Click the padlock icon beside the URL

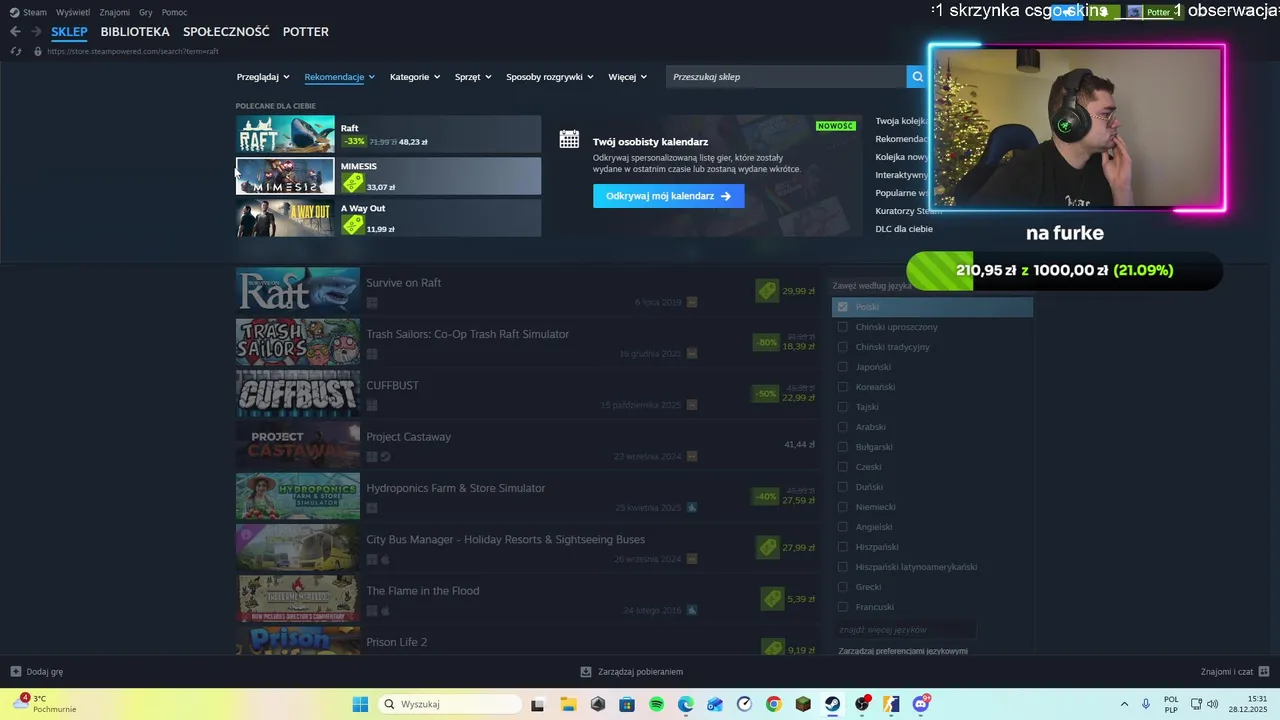[38, 51]
